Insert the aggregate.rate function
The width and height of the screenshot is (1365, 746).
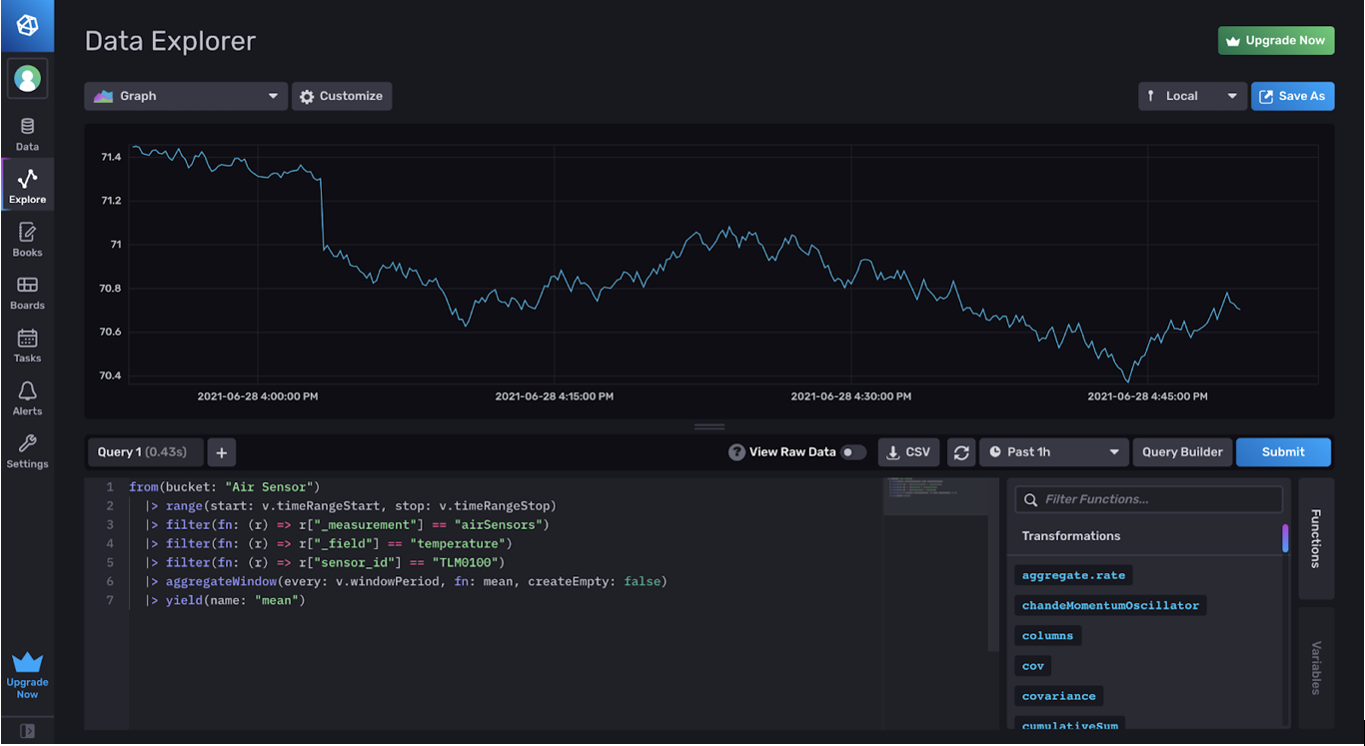click(1073, 575)
